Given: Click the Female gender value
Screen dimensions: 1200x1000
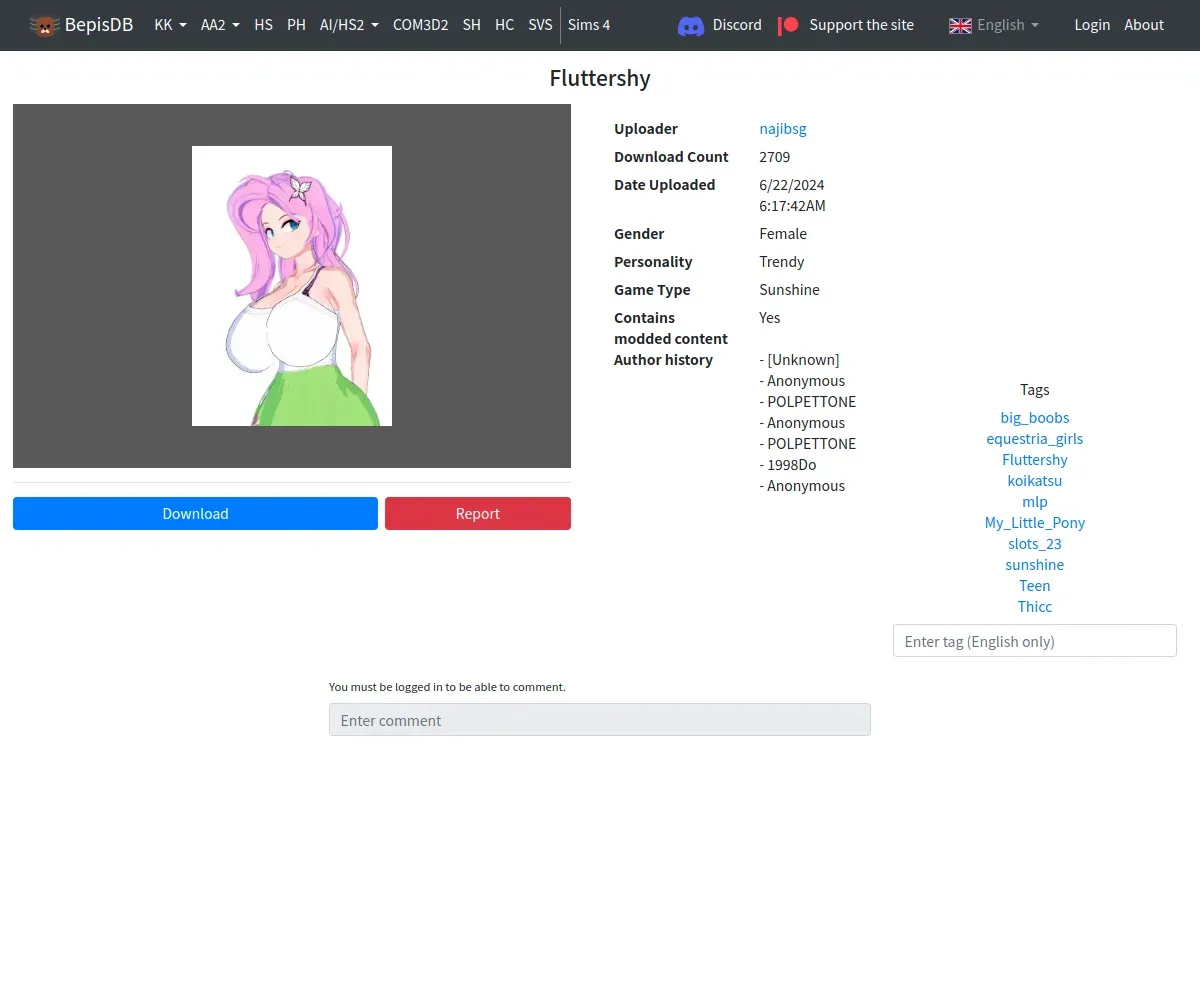Looking at the screenshot, I should point(783,233).
